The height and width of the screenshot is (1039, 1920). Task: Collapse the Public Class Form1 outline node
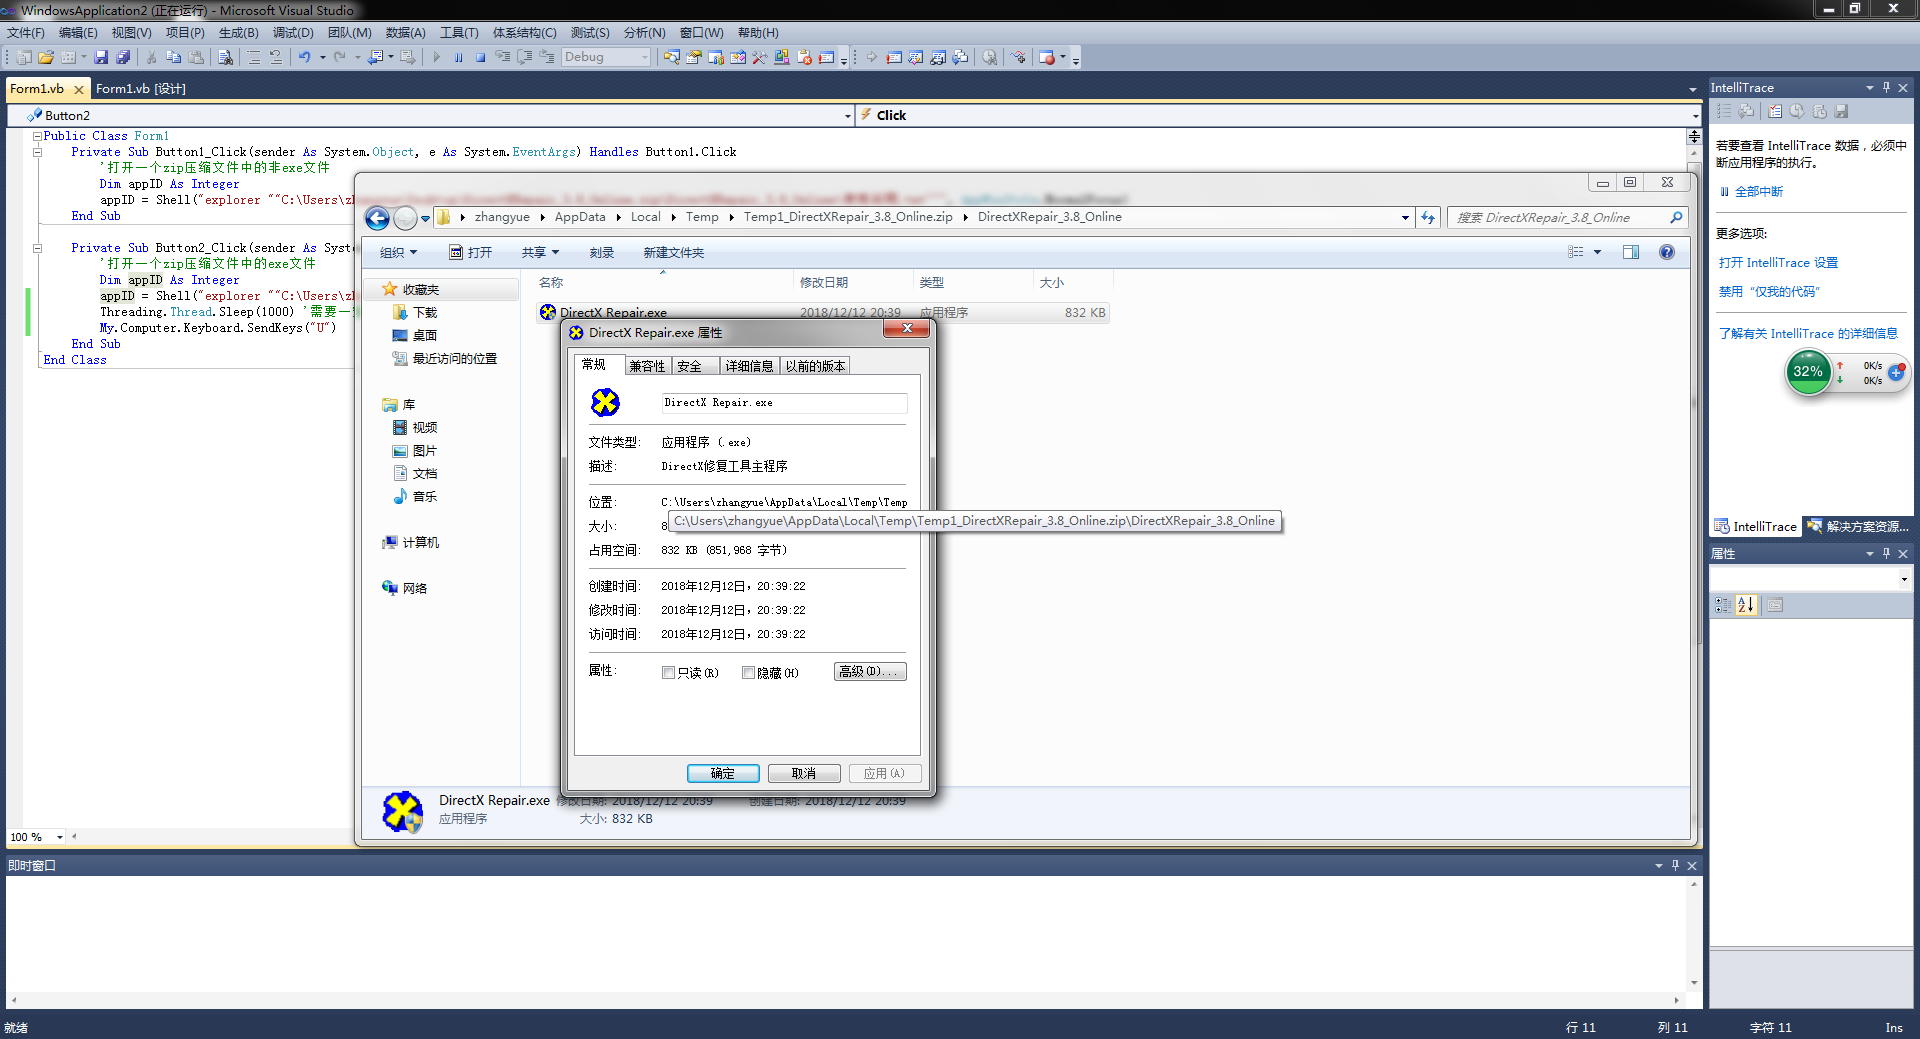(37, 136)
